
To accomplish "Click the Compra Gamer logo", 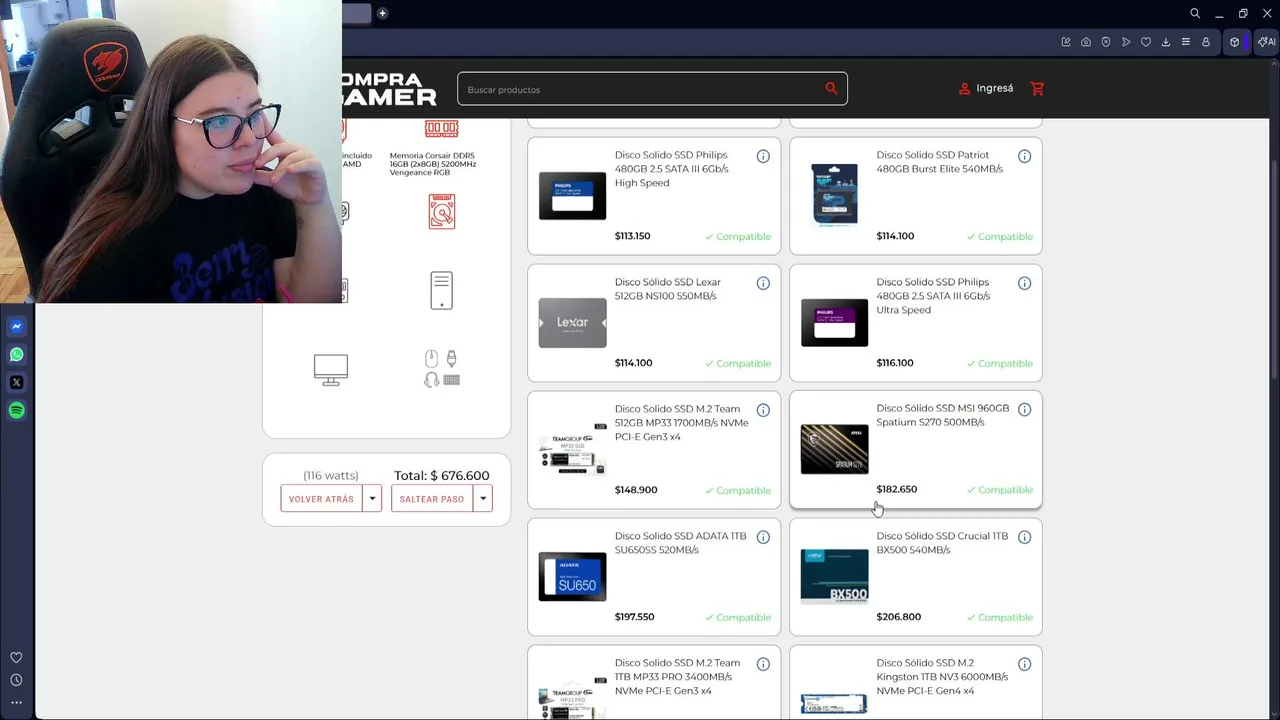I will pos(389,88).
